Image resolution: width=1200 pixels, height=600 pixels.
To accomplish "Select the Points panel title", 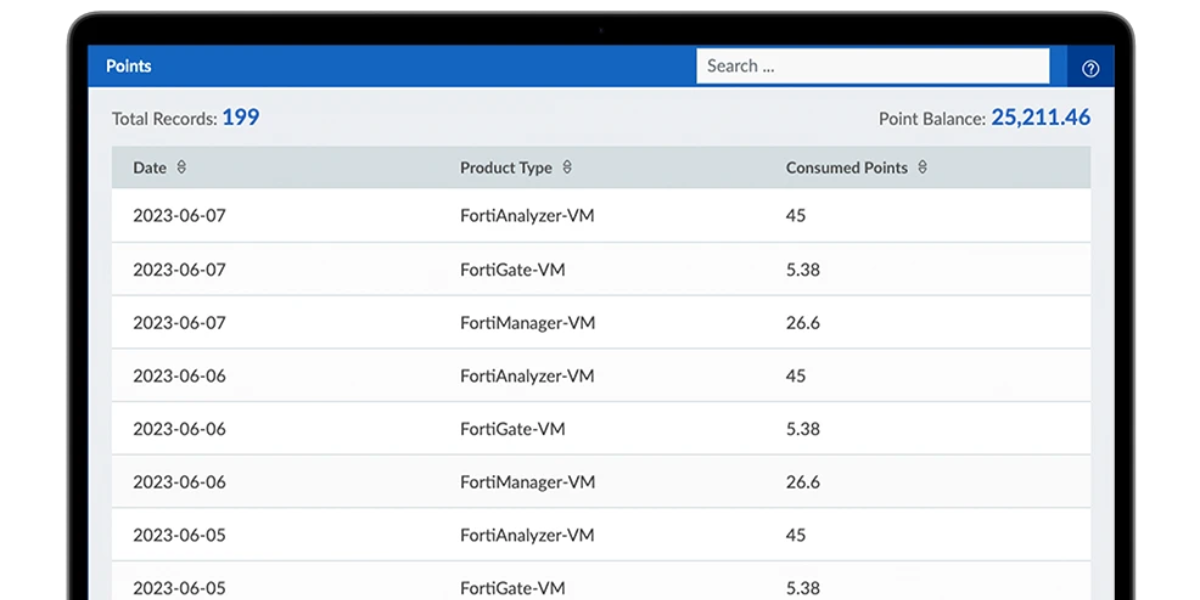I will click(x=129, y=66).
